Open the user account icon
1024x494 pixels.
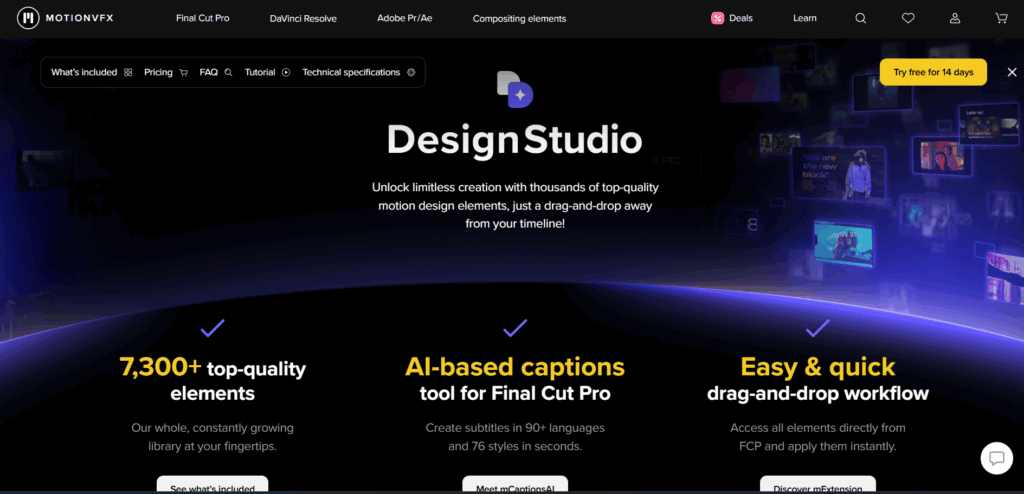click(955, 18)
